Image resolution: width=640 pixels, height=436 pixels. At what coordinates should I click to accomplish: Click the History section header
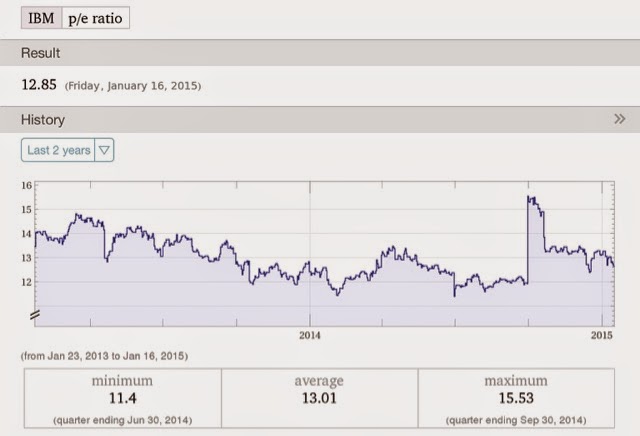320,119
